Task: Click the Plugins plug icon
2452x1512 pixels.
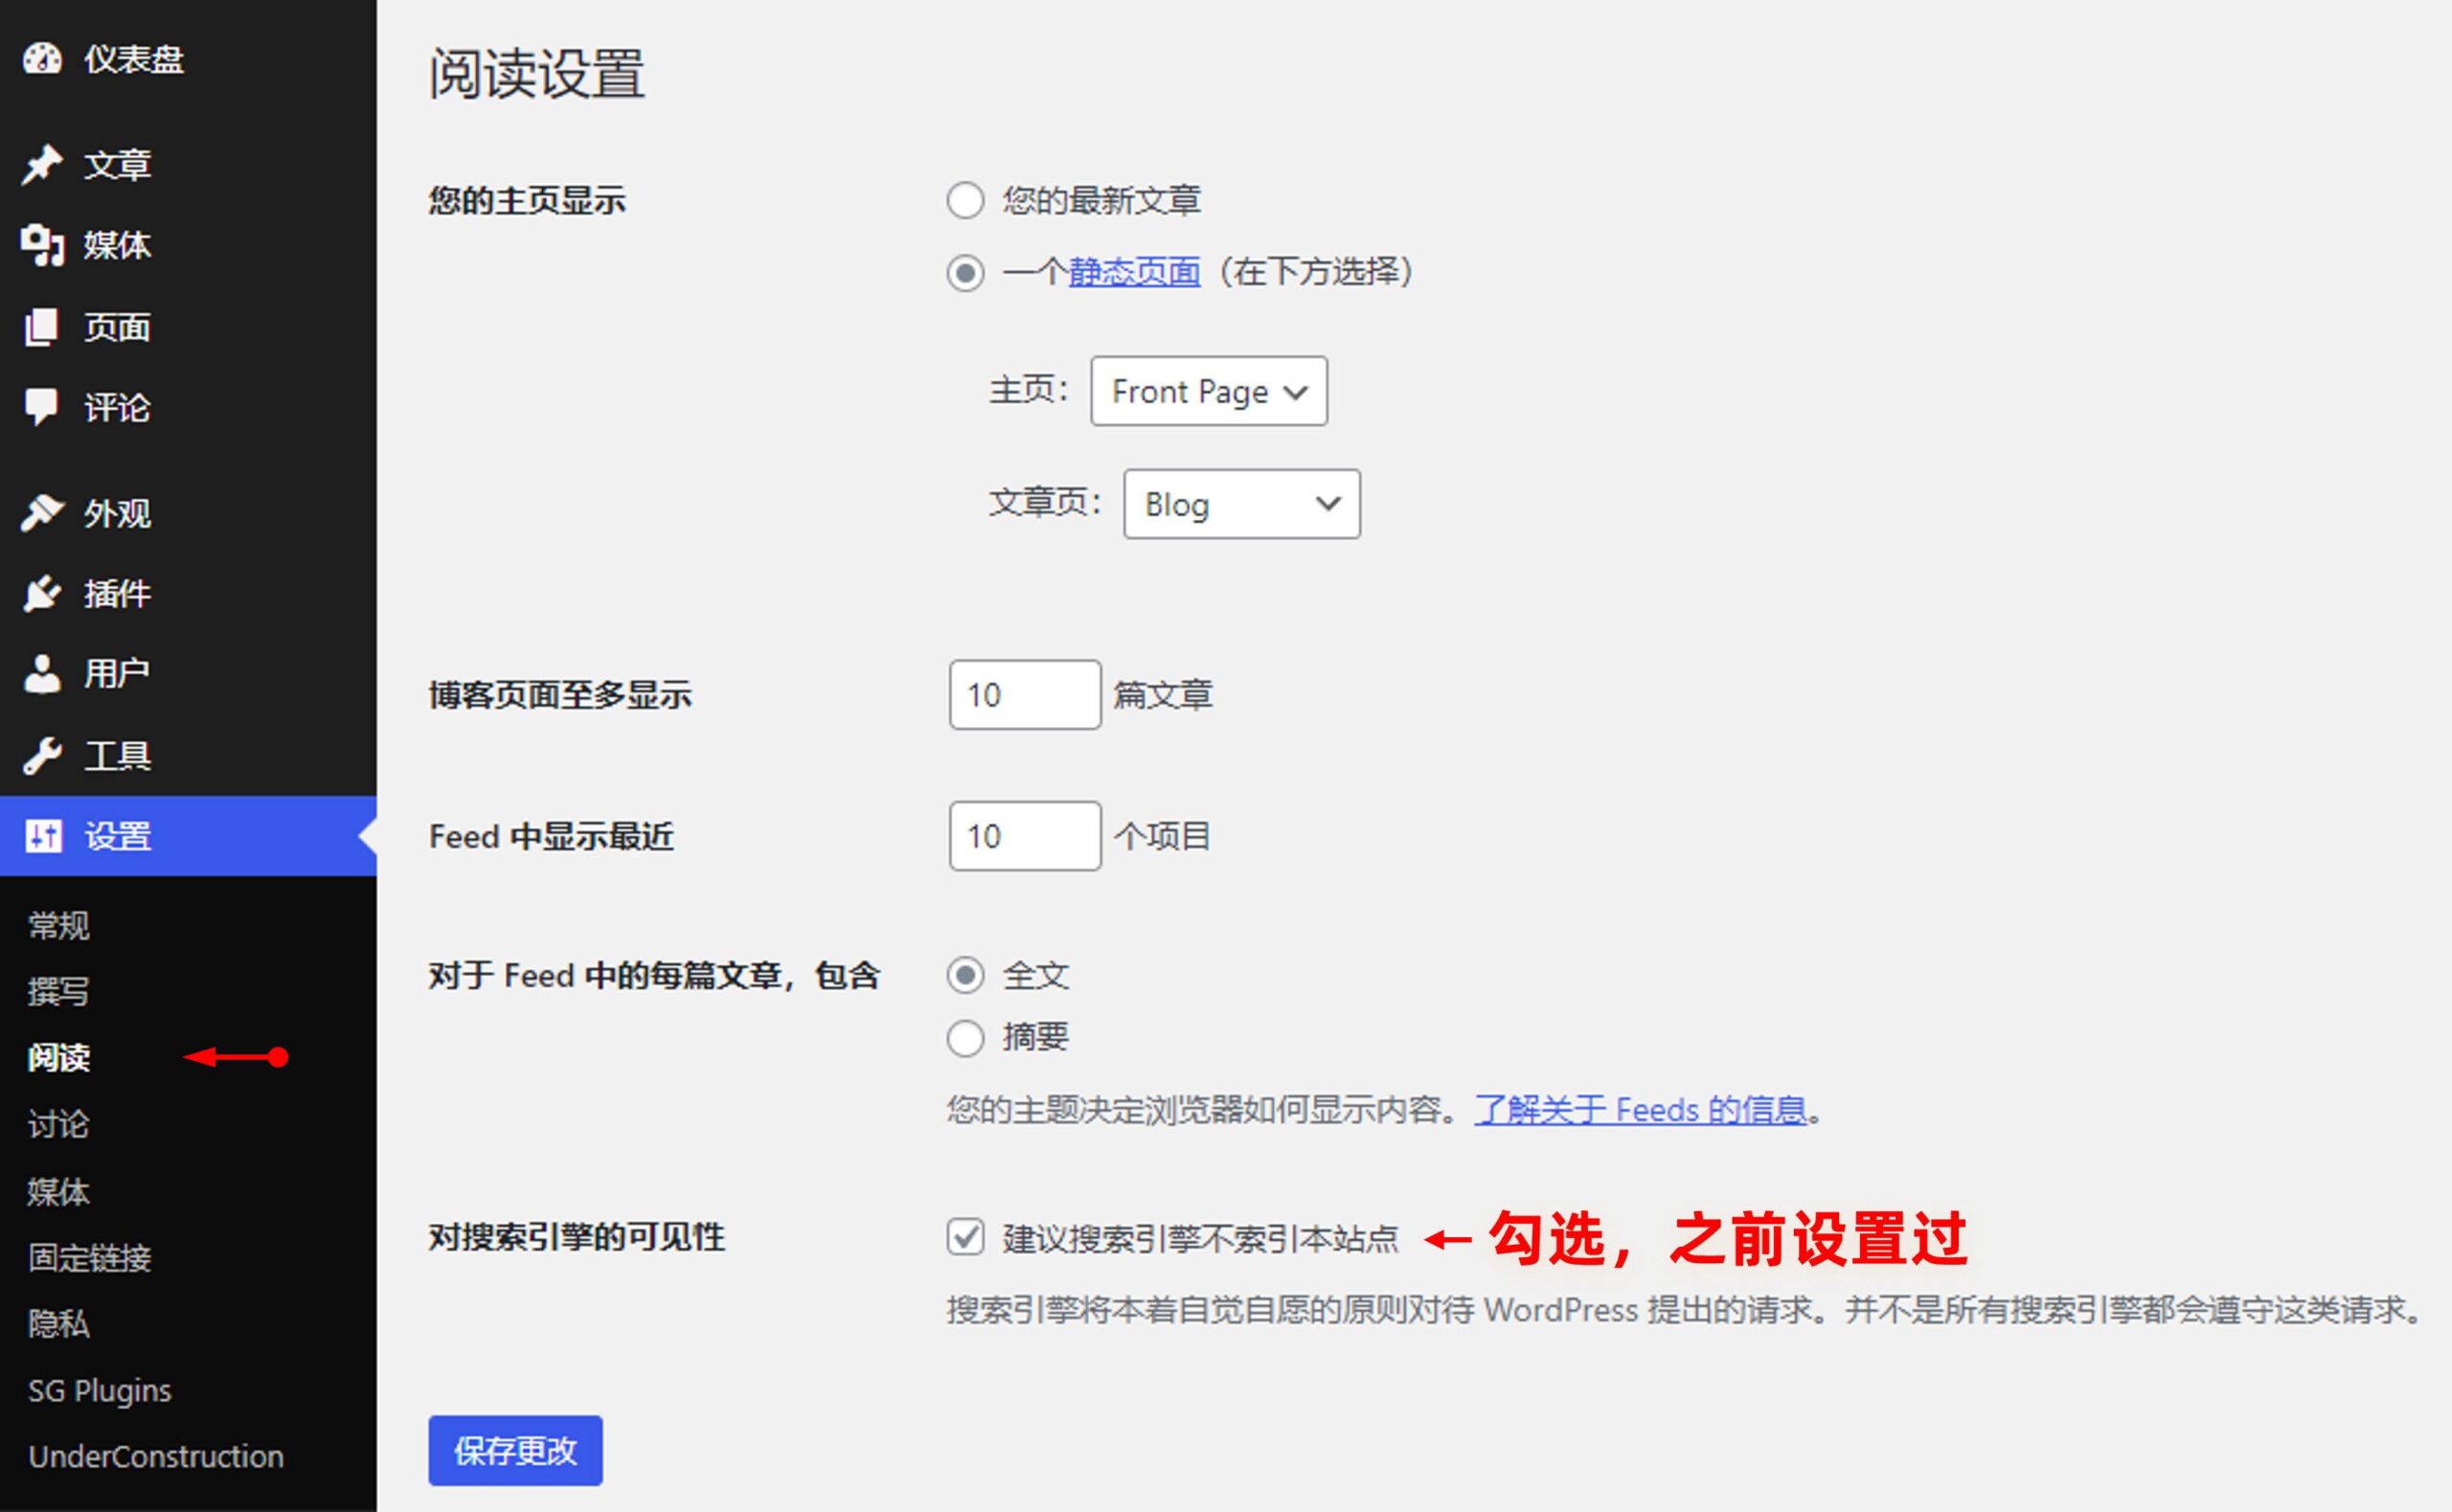Action: 42,594
